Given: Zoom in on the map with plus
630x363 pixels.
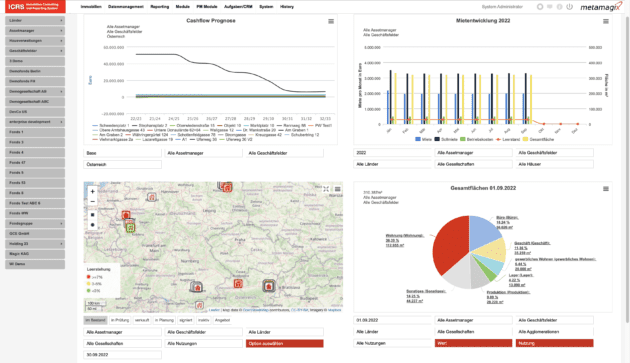Looking at the screenshot, I should click(x=92, y=192).
